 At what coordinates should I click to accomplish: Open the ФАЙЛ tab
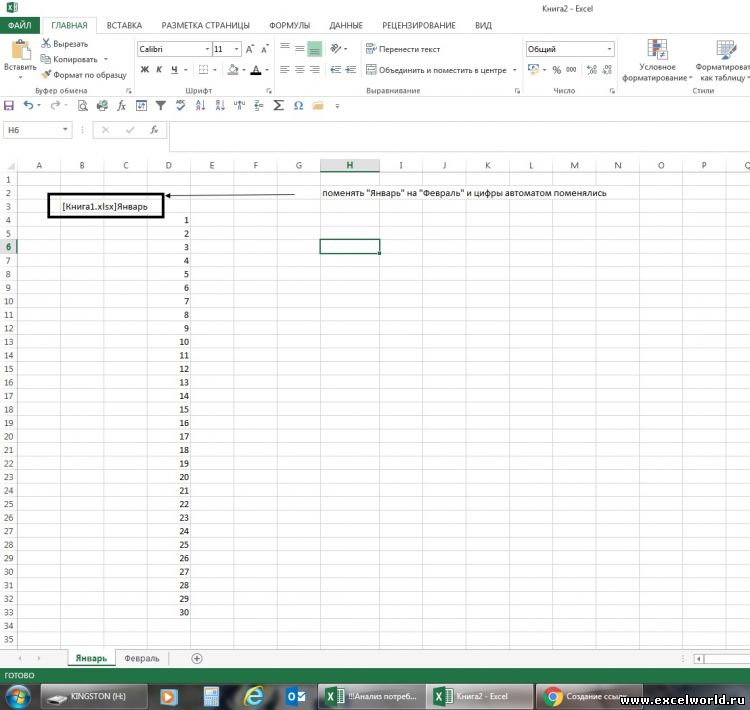pos(20,25)
